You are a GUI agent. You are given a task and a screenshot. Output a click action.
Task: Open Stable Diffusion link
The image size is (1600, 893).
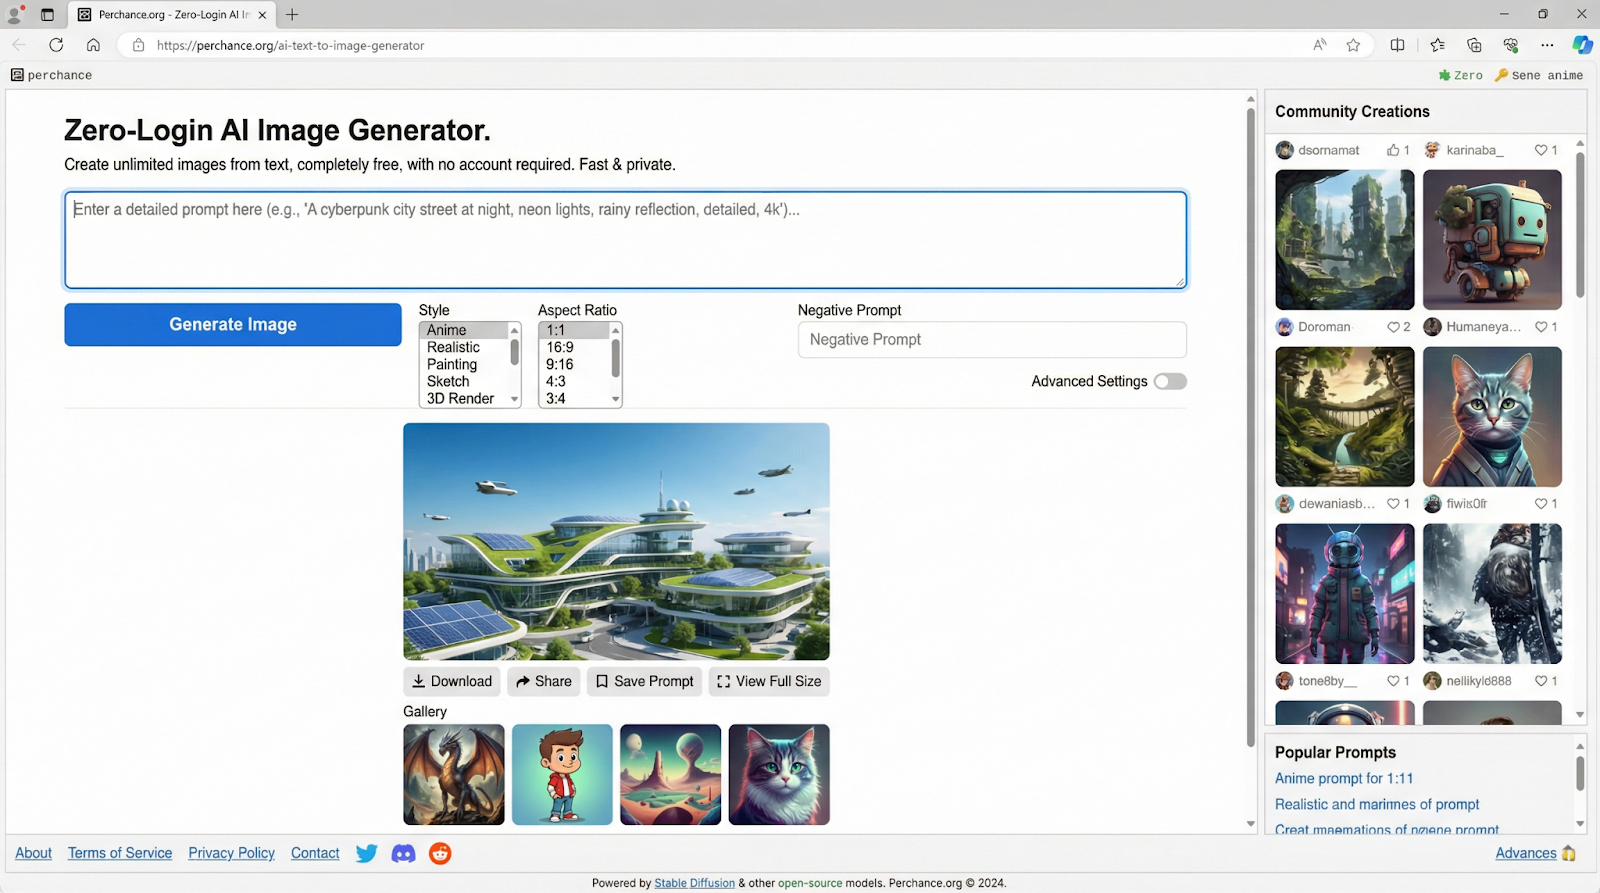pos(694,883)
